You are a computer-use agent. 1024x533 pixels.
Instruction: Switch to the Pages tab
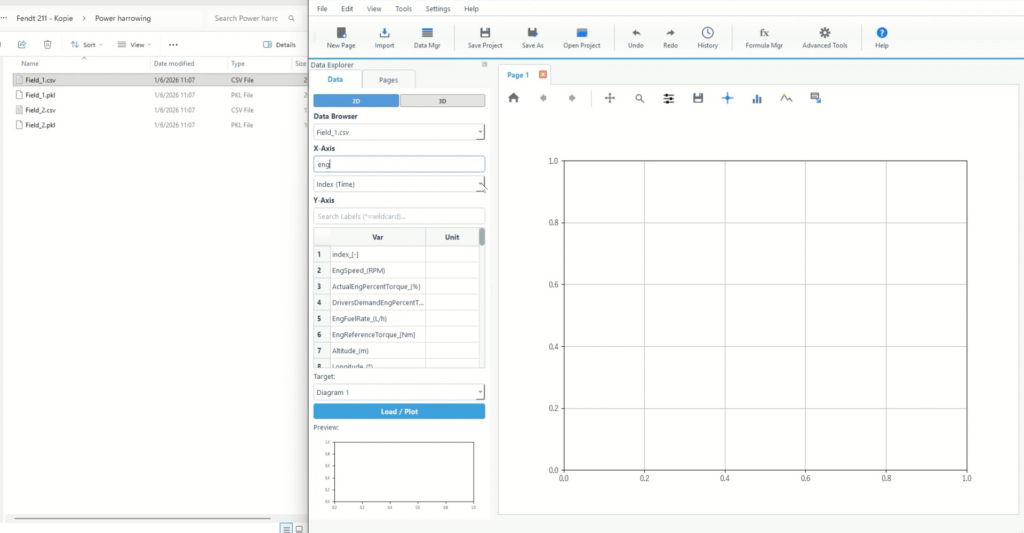click(x=388, y=79)
